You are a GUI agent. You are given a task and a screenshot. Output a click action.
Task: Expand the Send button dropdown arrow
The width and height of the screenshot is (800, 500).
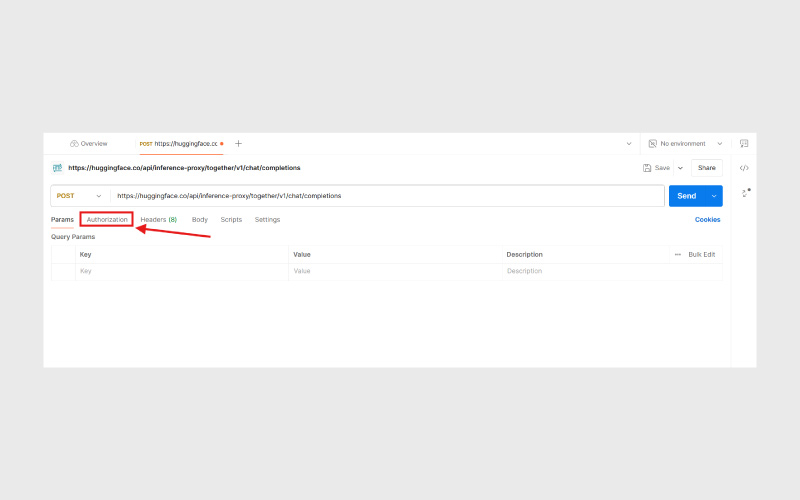click(713, 196)
